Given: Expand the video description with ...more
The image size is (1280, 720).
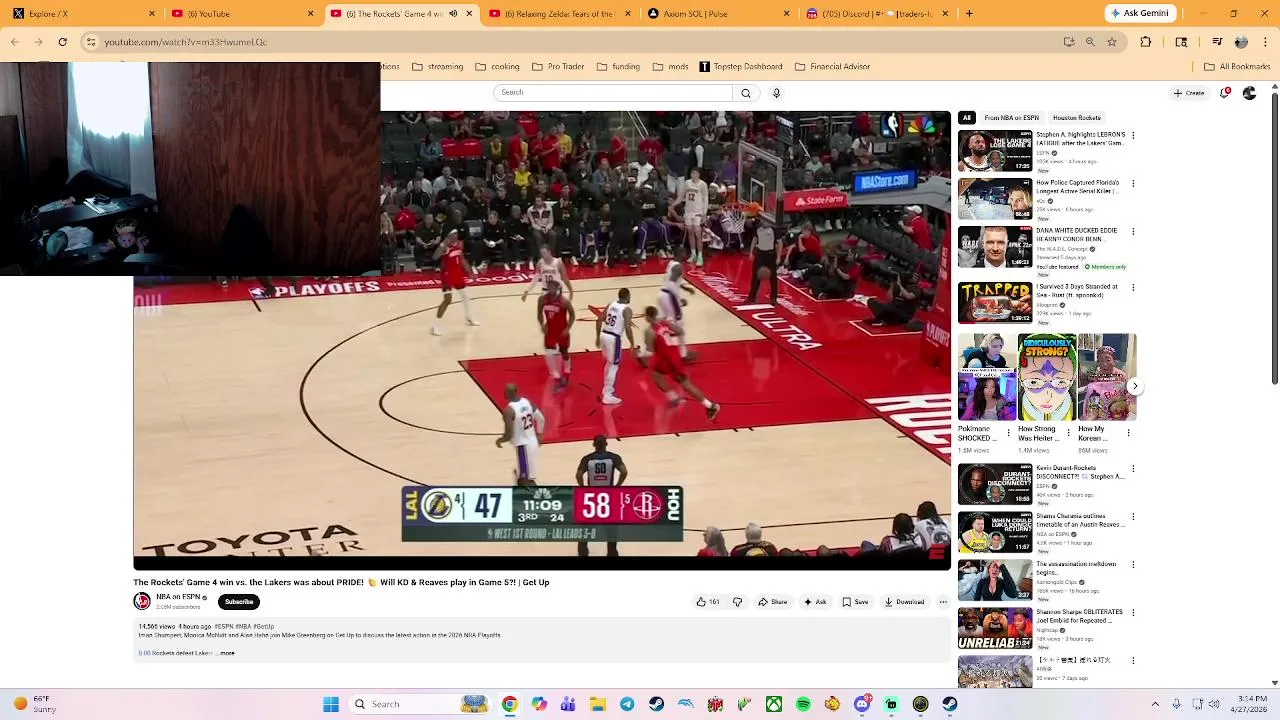Looking at the screenshot, I should click(x=226, y=653).
